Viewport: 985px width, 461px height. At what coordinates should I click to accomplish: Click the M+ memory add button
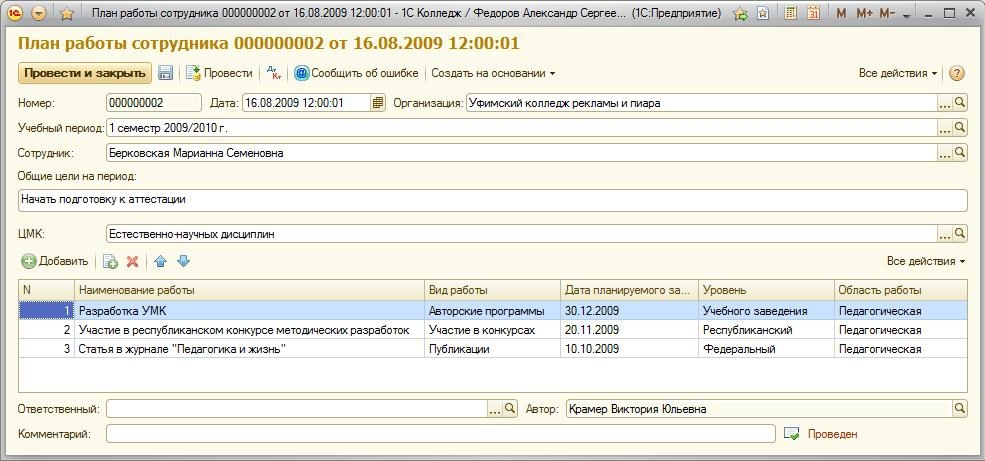(x=864, y=13)
